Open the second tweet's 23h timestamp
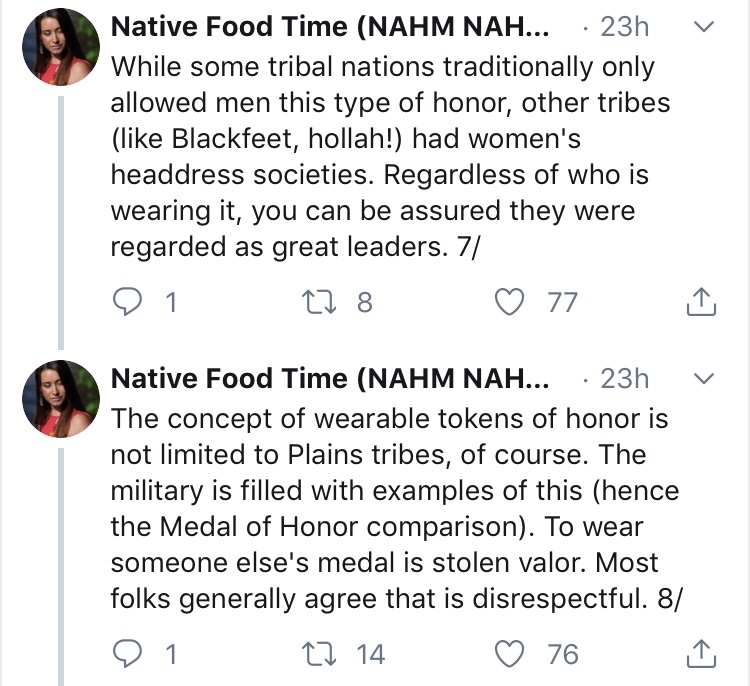Screen dimensions: 750x686 pos(623,379)
